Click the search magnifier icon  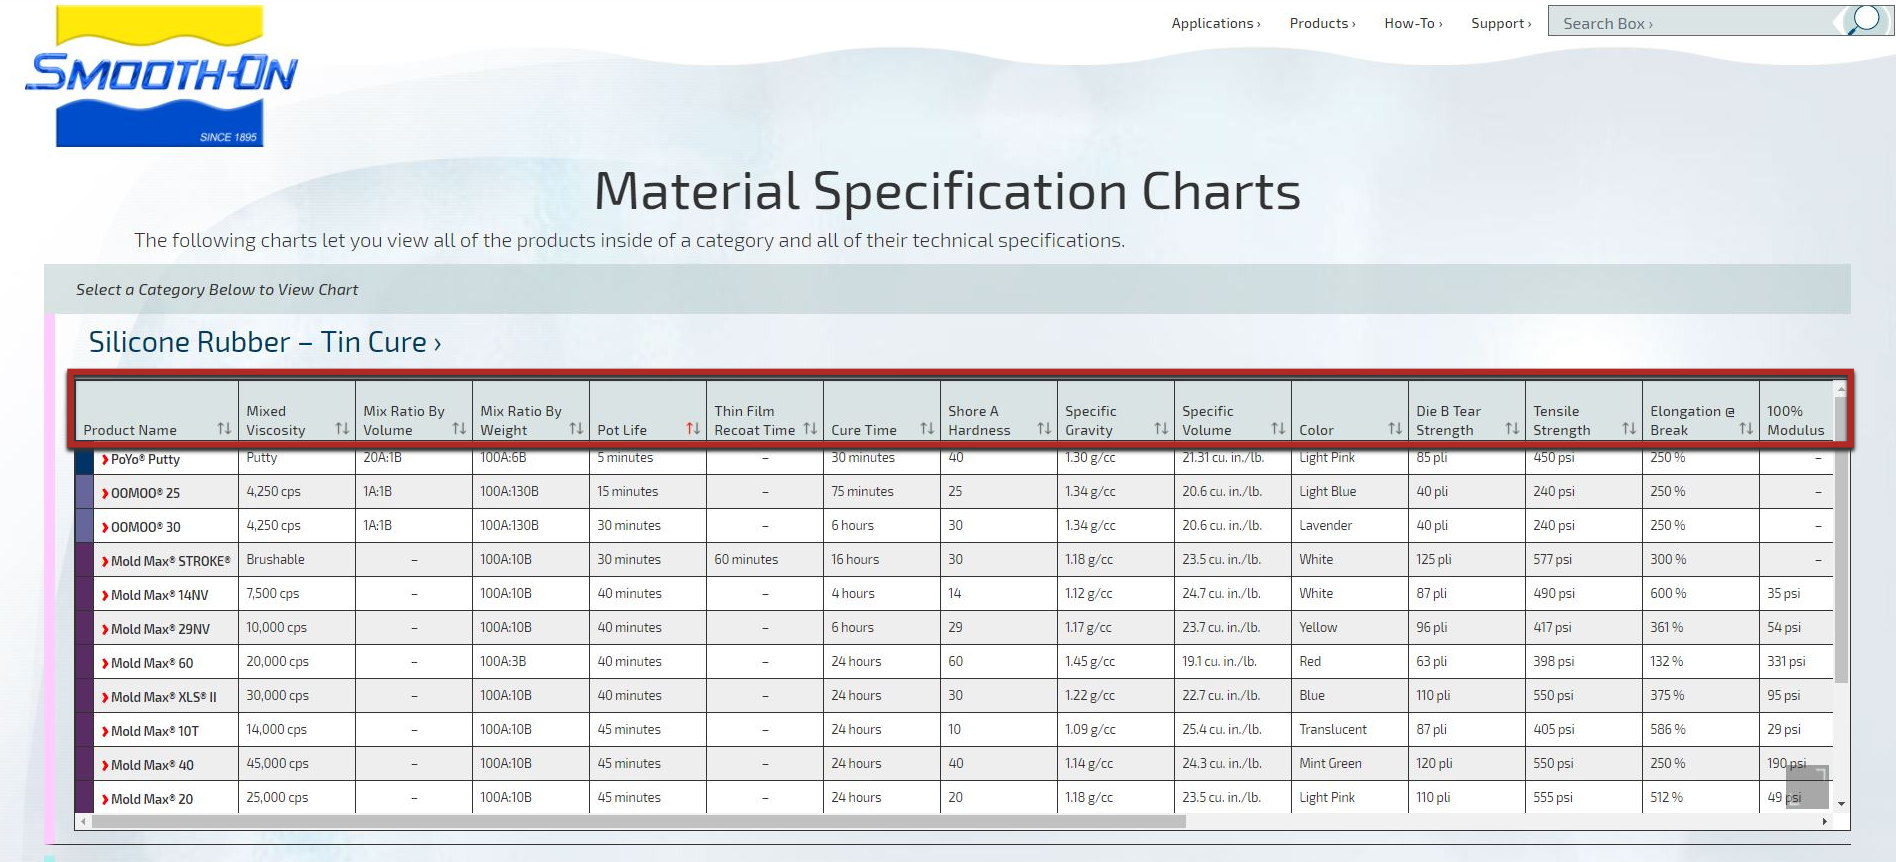(x=1864, y=20)
